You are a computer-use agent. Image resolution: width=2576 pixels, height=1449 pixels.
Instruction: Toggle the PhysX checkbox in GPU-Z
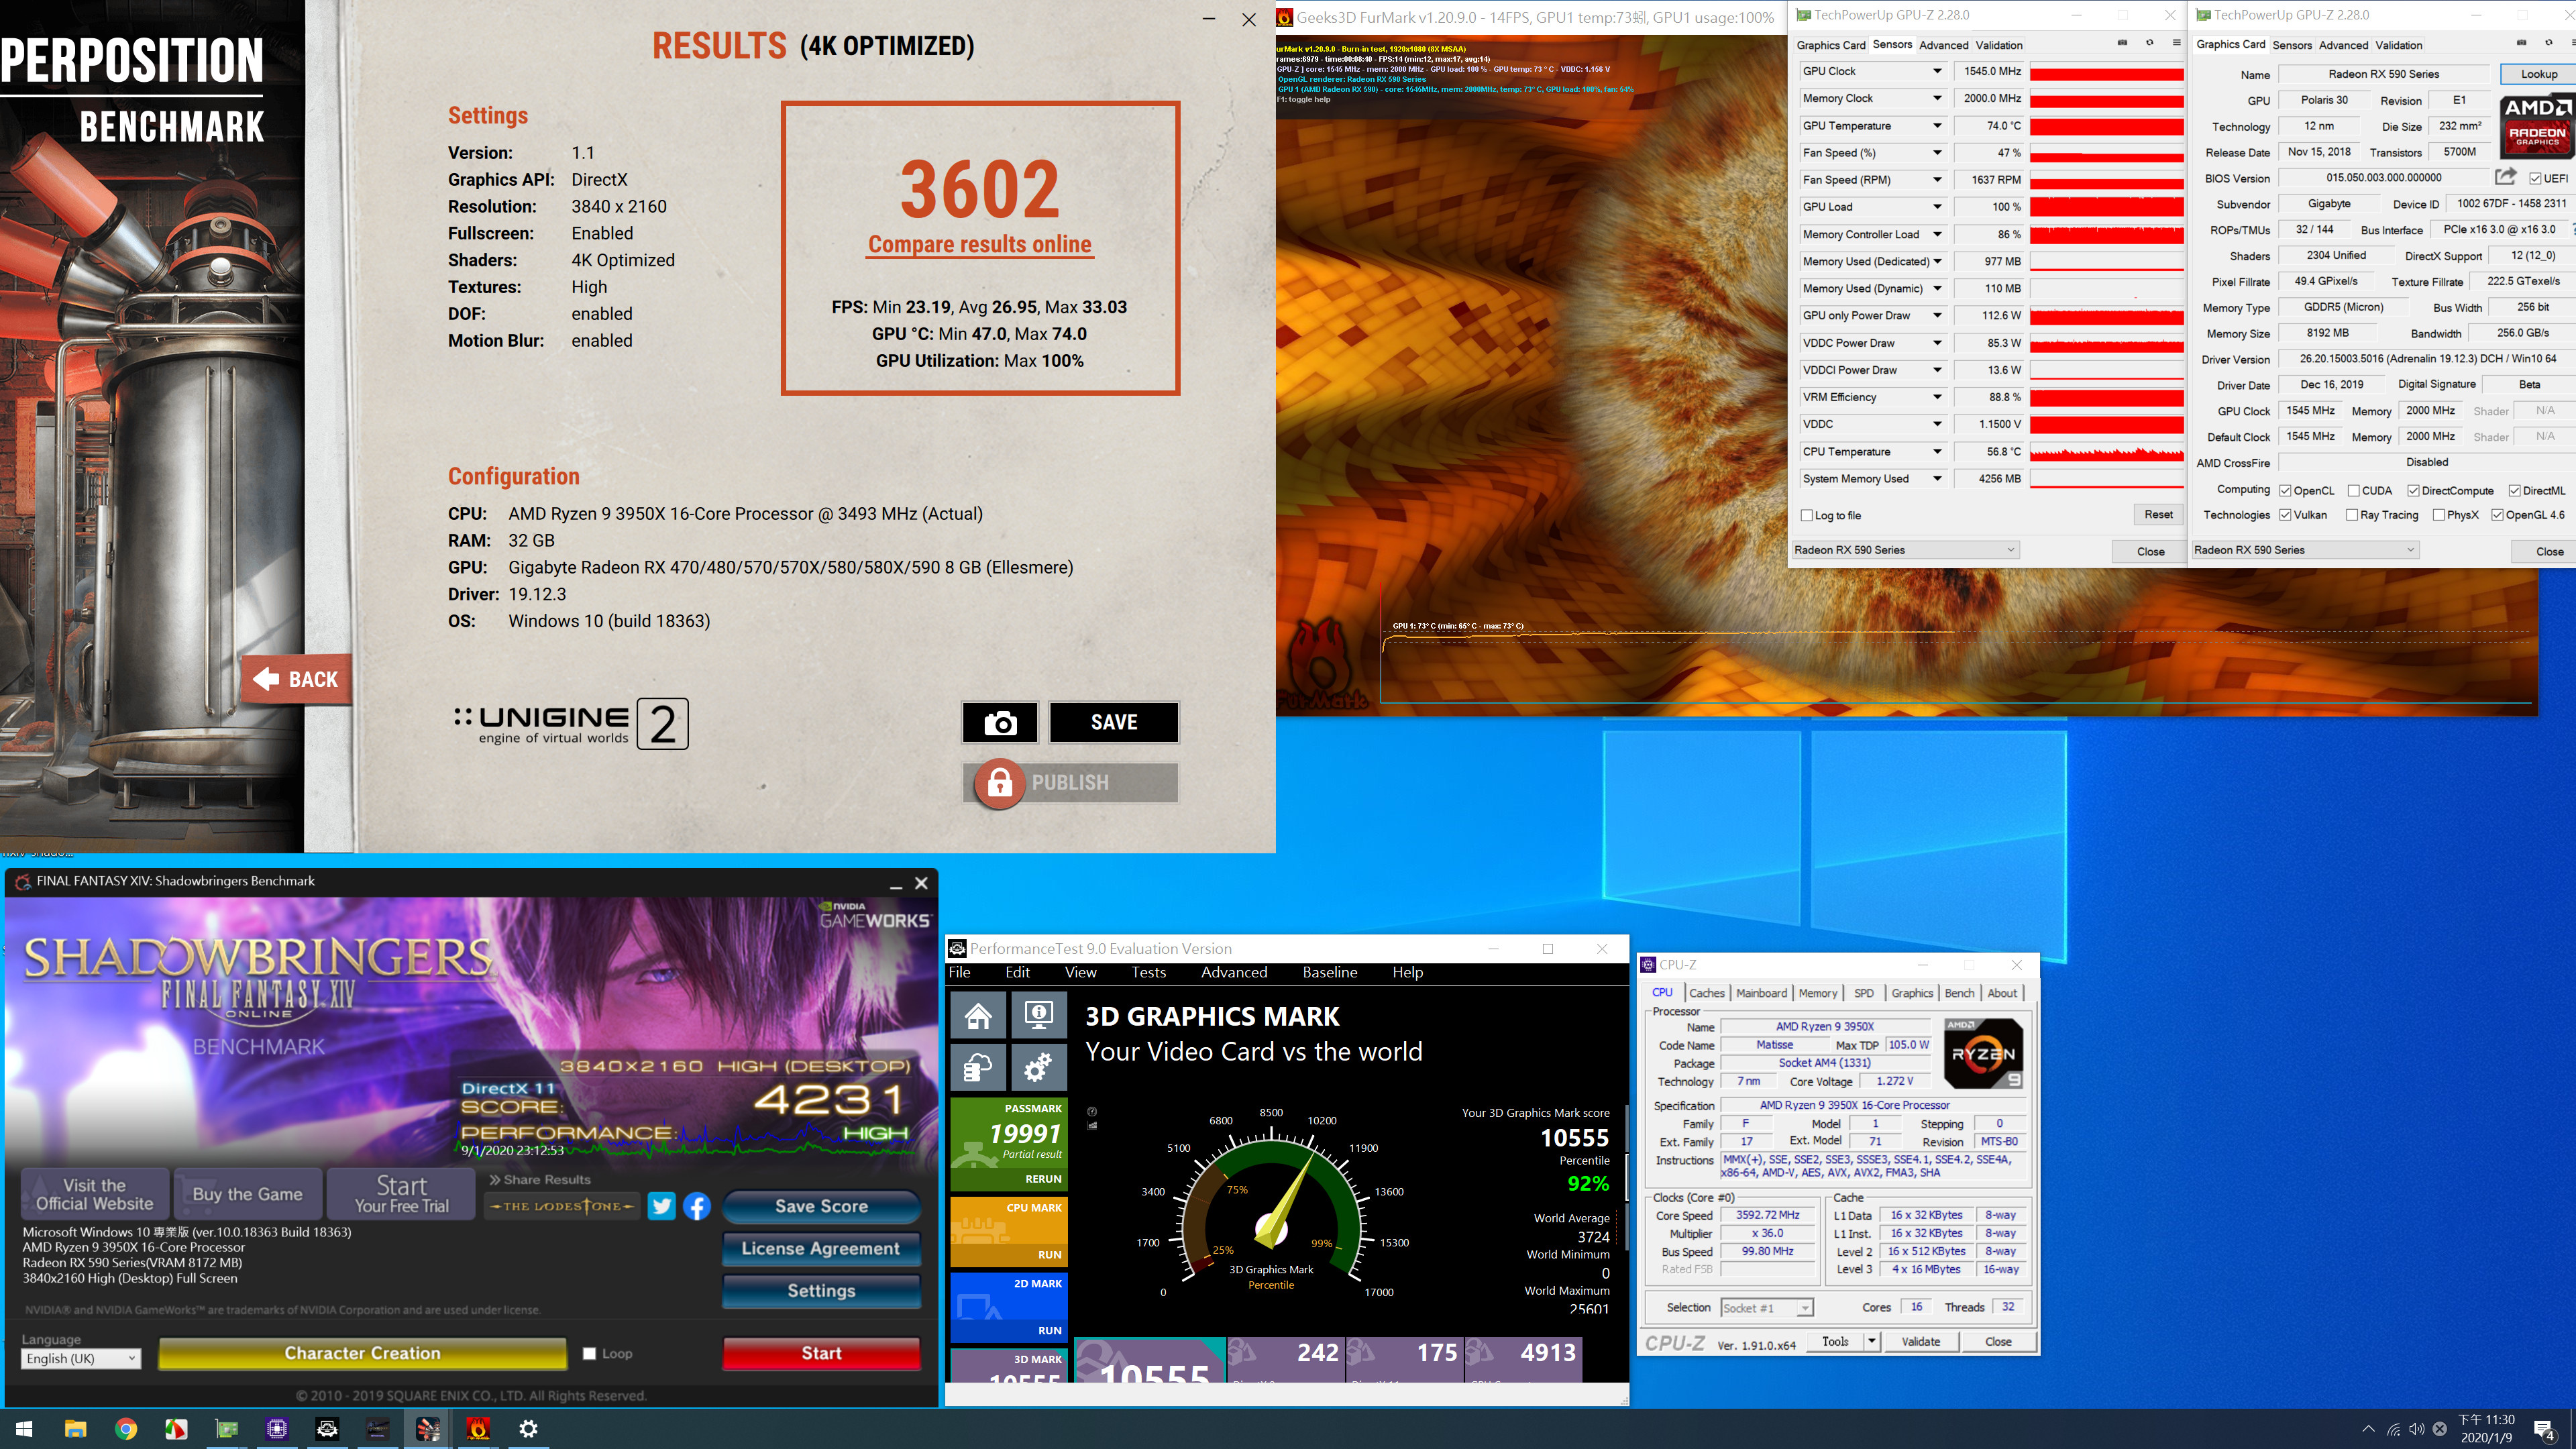(2439, 515)
